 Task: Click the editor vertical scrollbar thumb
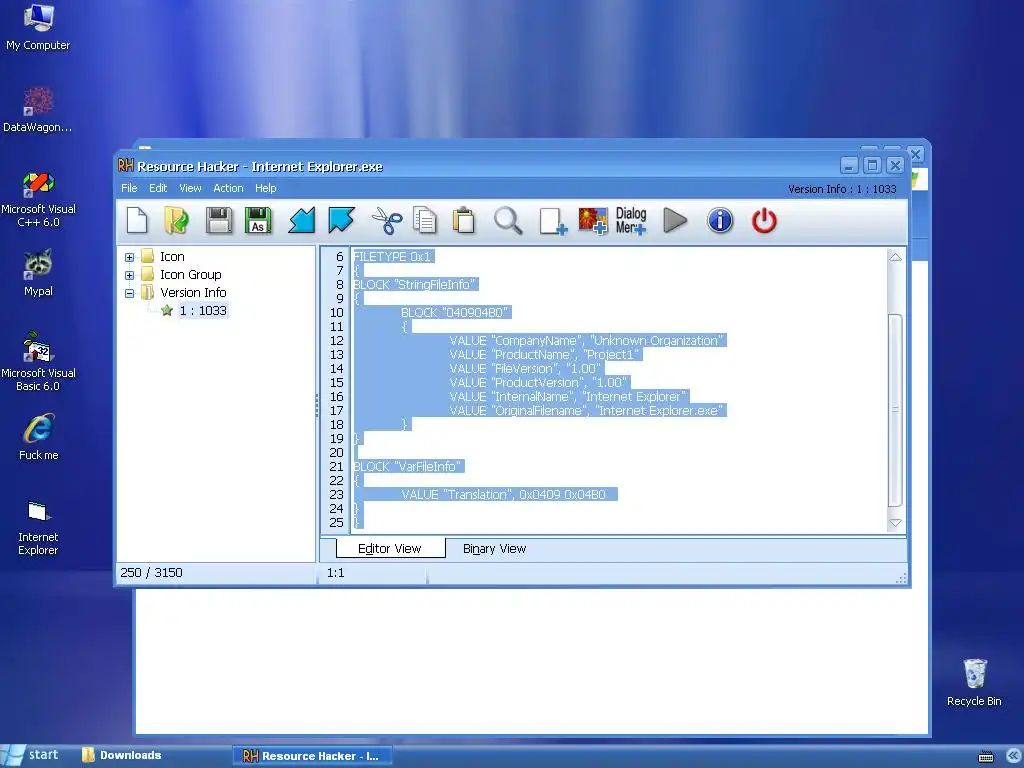[x=895, y=410]
